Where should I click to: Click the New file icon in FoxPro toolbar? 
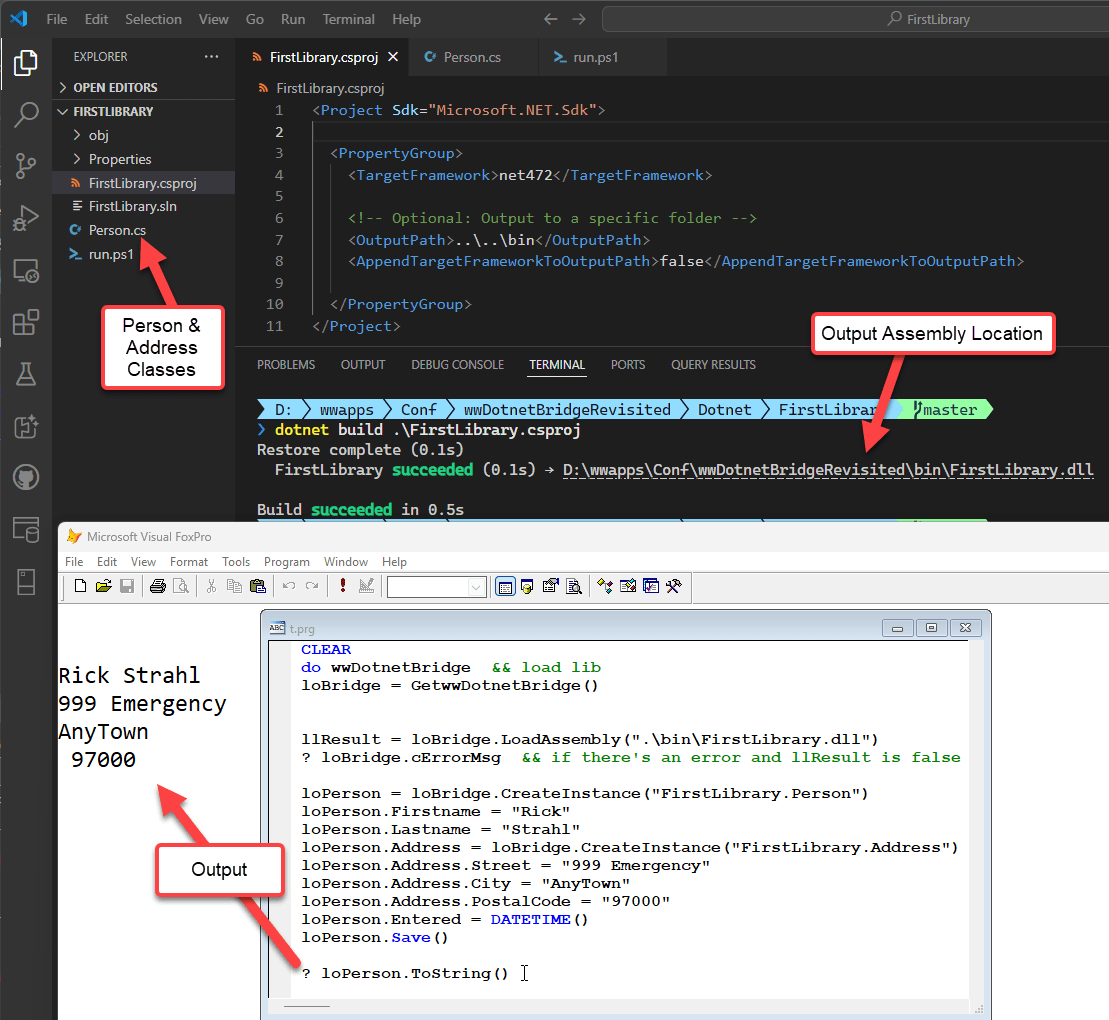(x=80, y=587)
